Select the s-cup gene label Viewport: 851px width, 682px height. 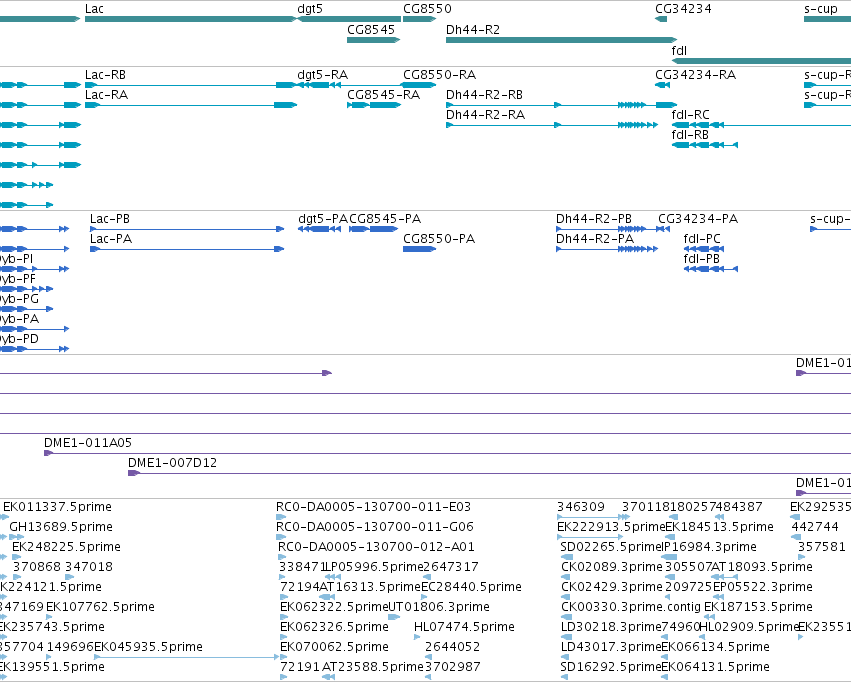click(x=821, y=9)
